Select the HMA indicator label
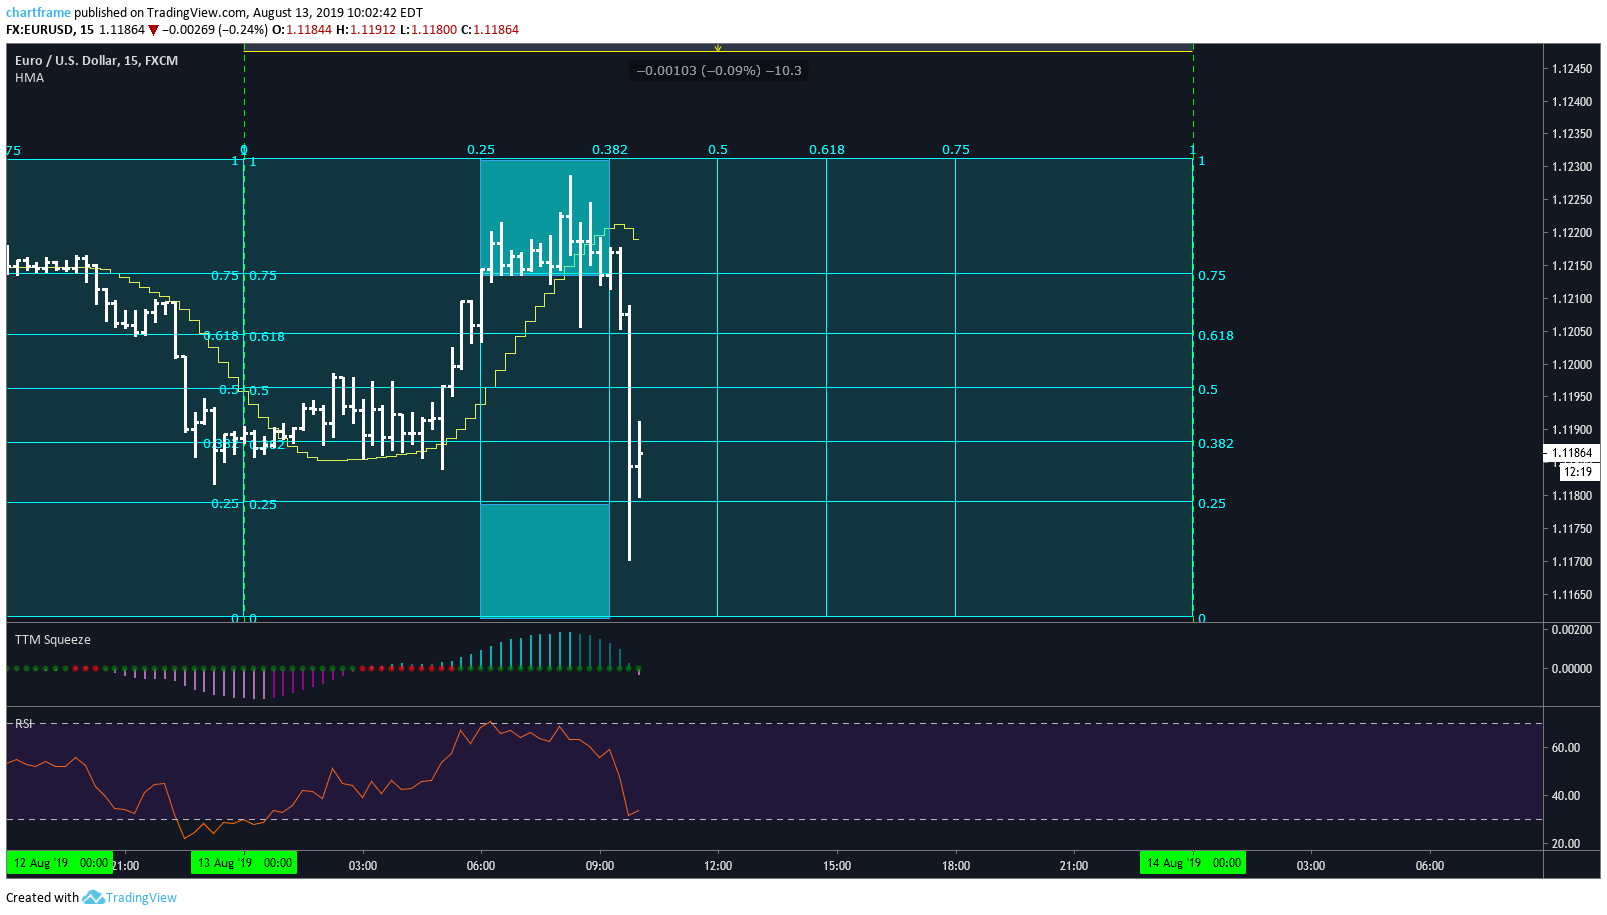1607x915 pixels. coord(29,78)
